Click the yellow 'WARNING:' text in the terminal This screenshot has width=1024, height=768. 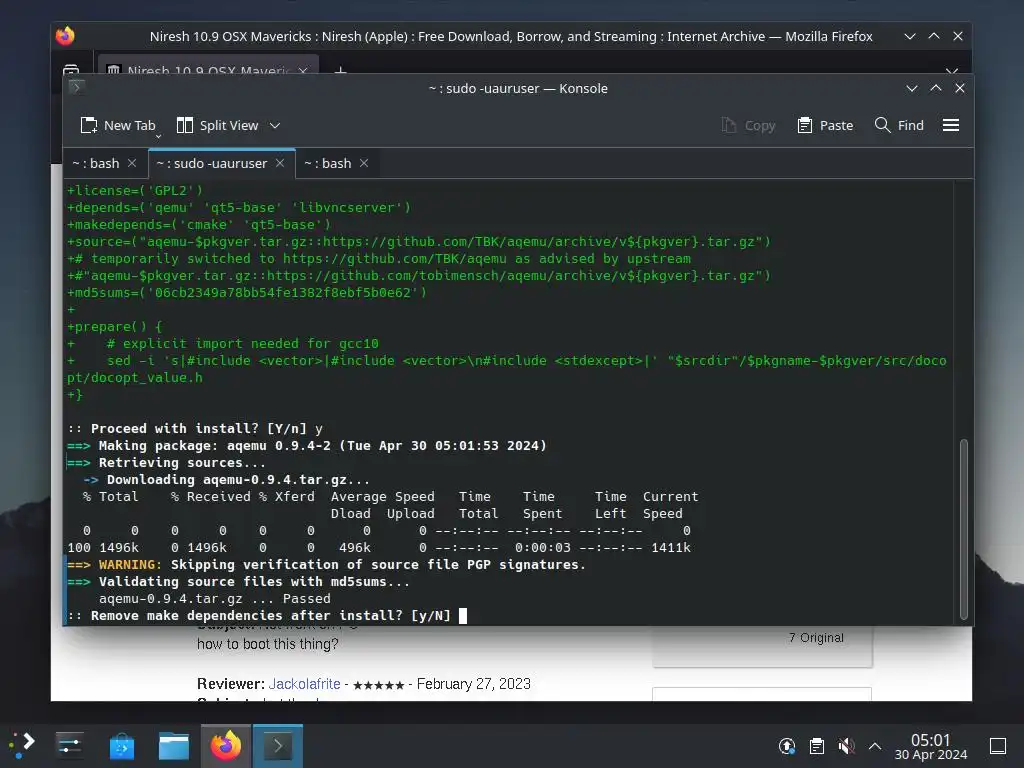[130, 564]
